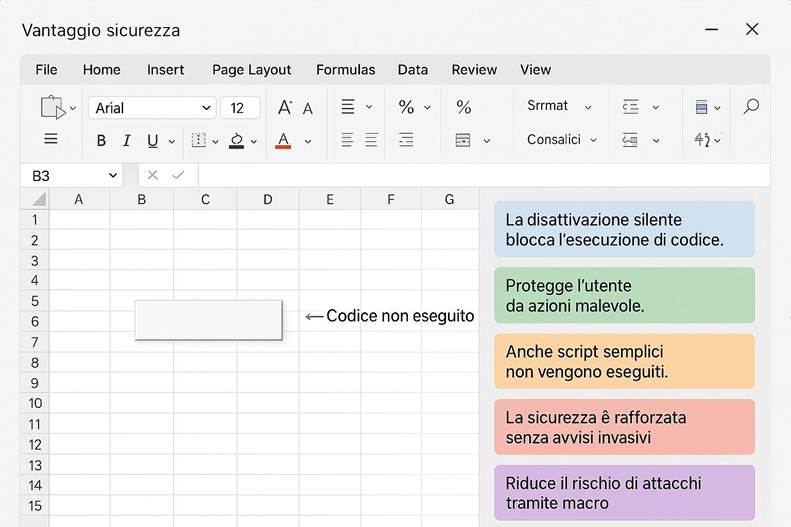This screenshot has width=791, height=527.
Task: Click the 'Codice non eseguito' label
Action: pyautogui.click(x=400, y=316)
